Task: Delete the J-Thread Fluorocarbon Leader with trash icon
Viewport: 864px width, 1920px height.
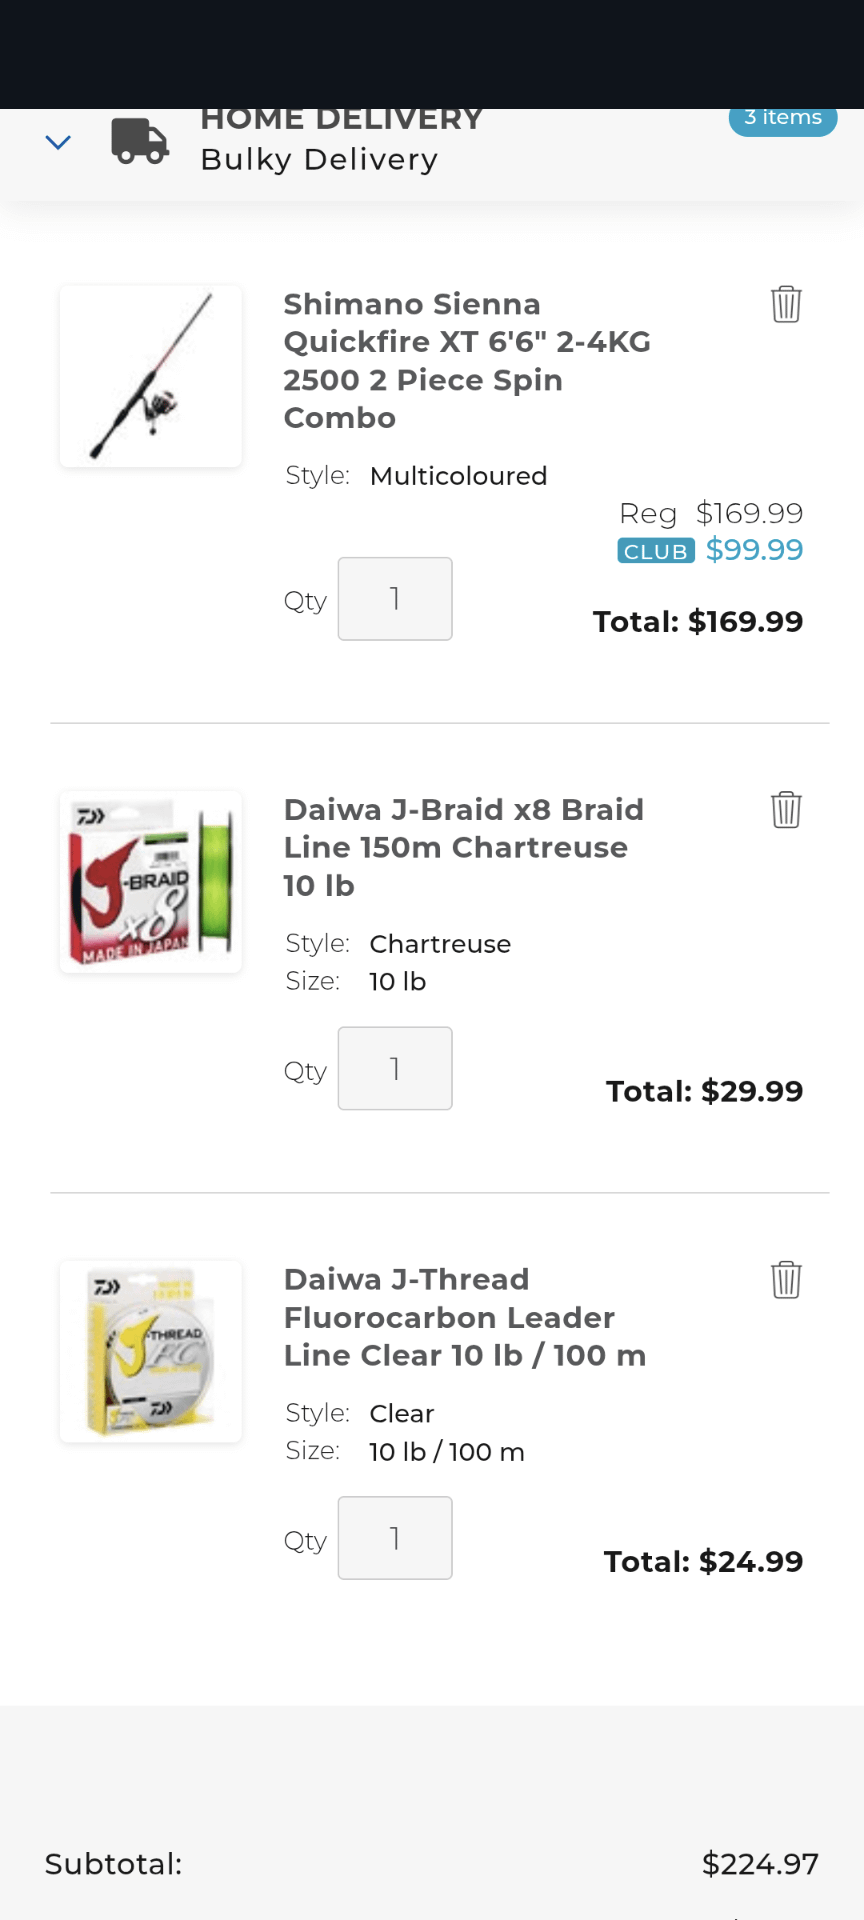Action: point(786,1280)
